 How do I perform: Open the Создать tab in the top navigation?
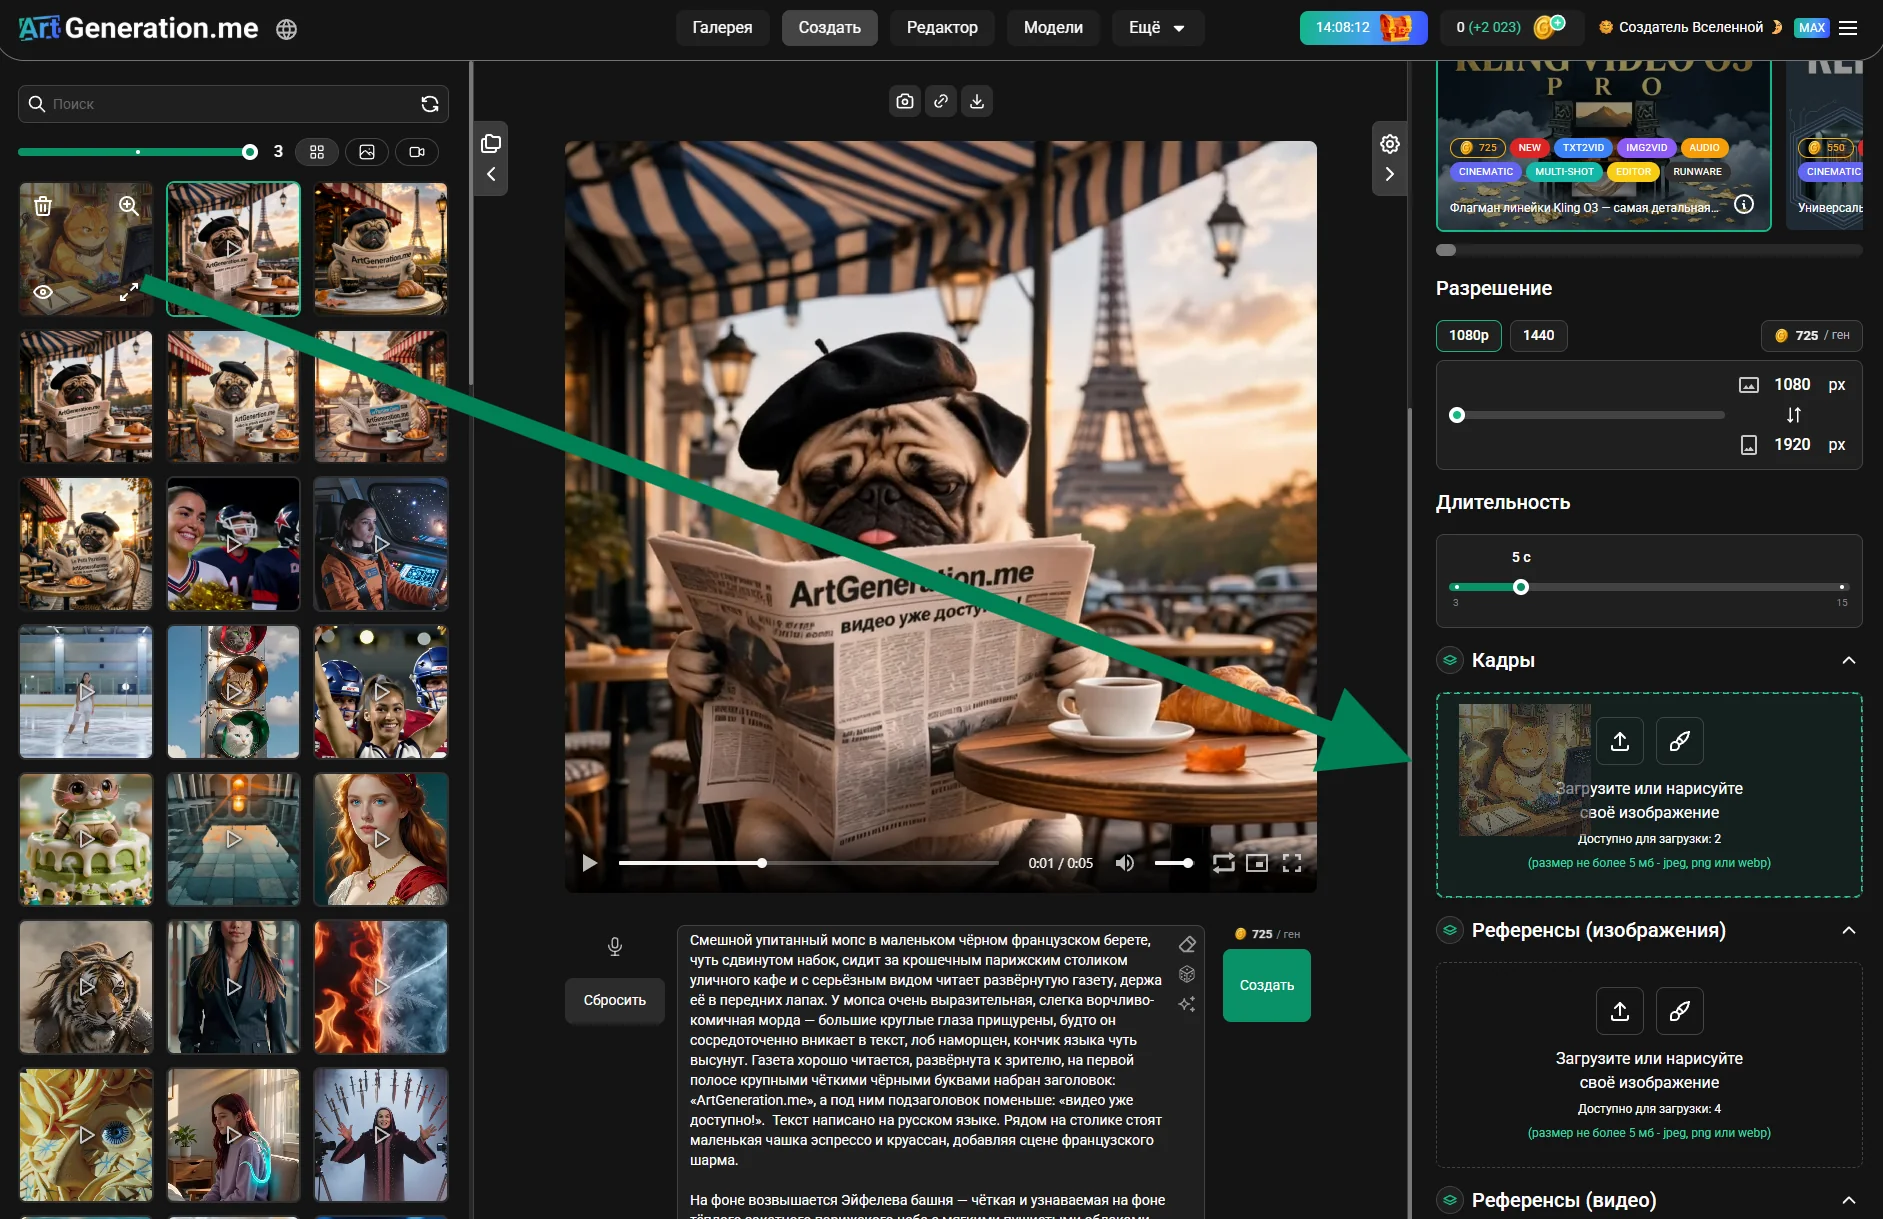coord(829,28)
